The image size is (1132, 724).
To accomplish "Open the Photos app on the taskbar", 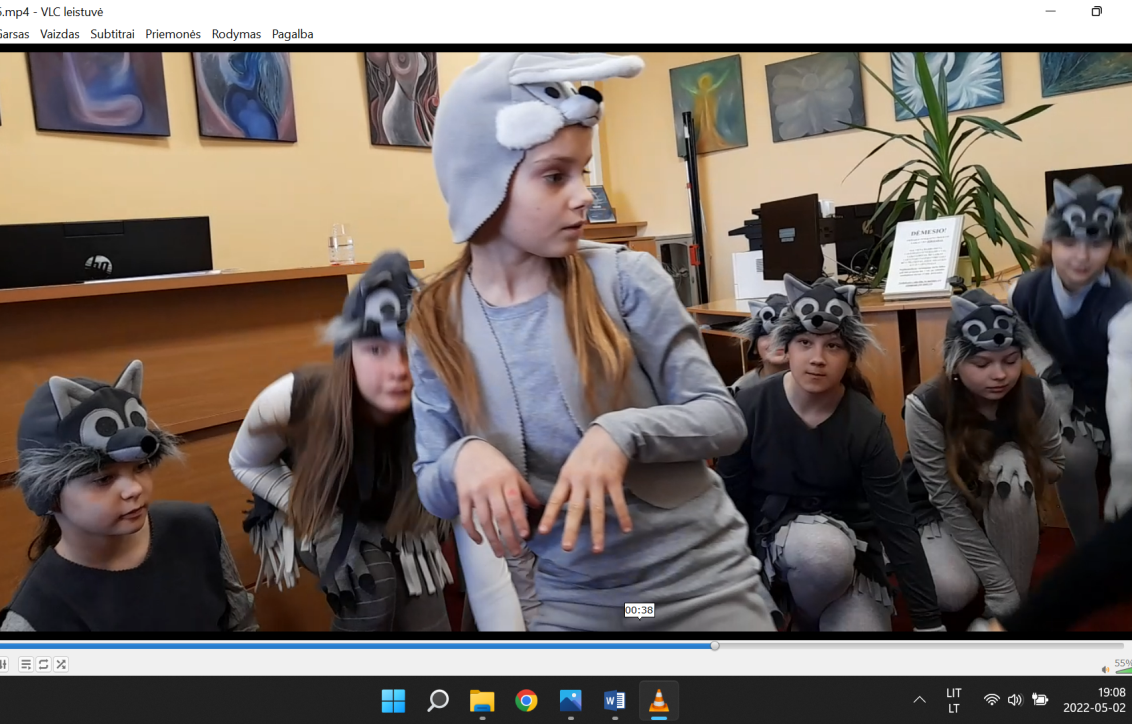I will tap(570, 700).
